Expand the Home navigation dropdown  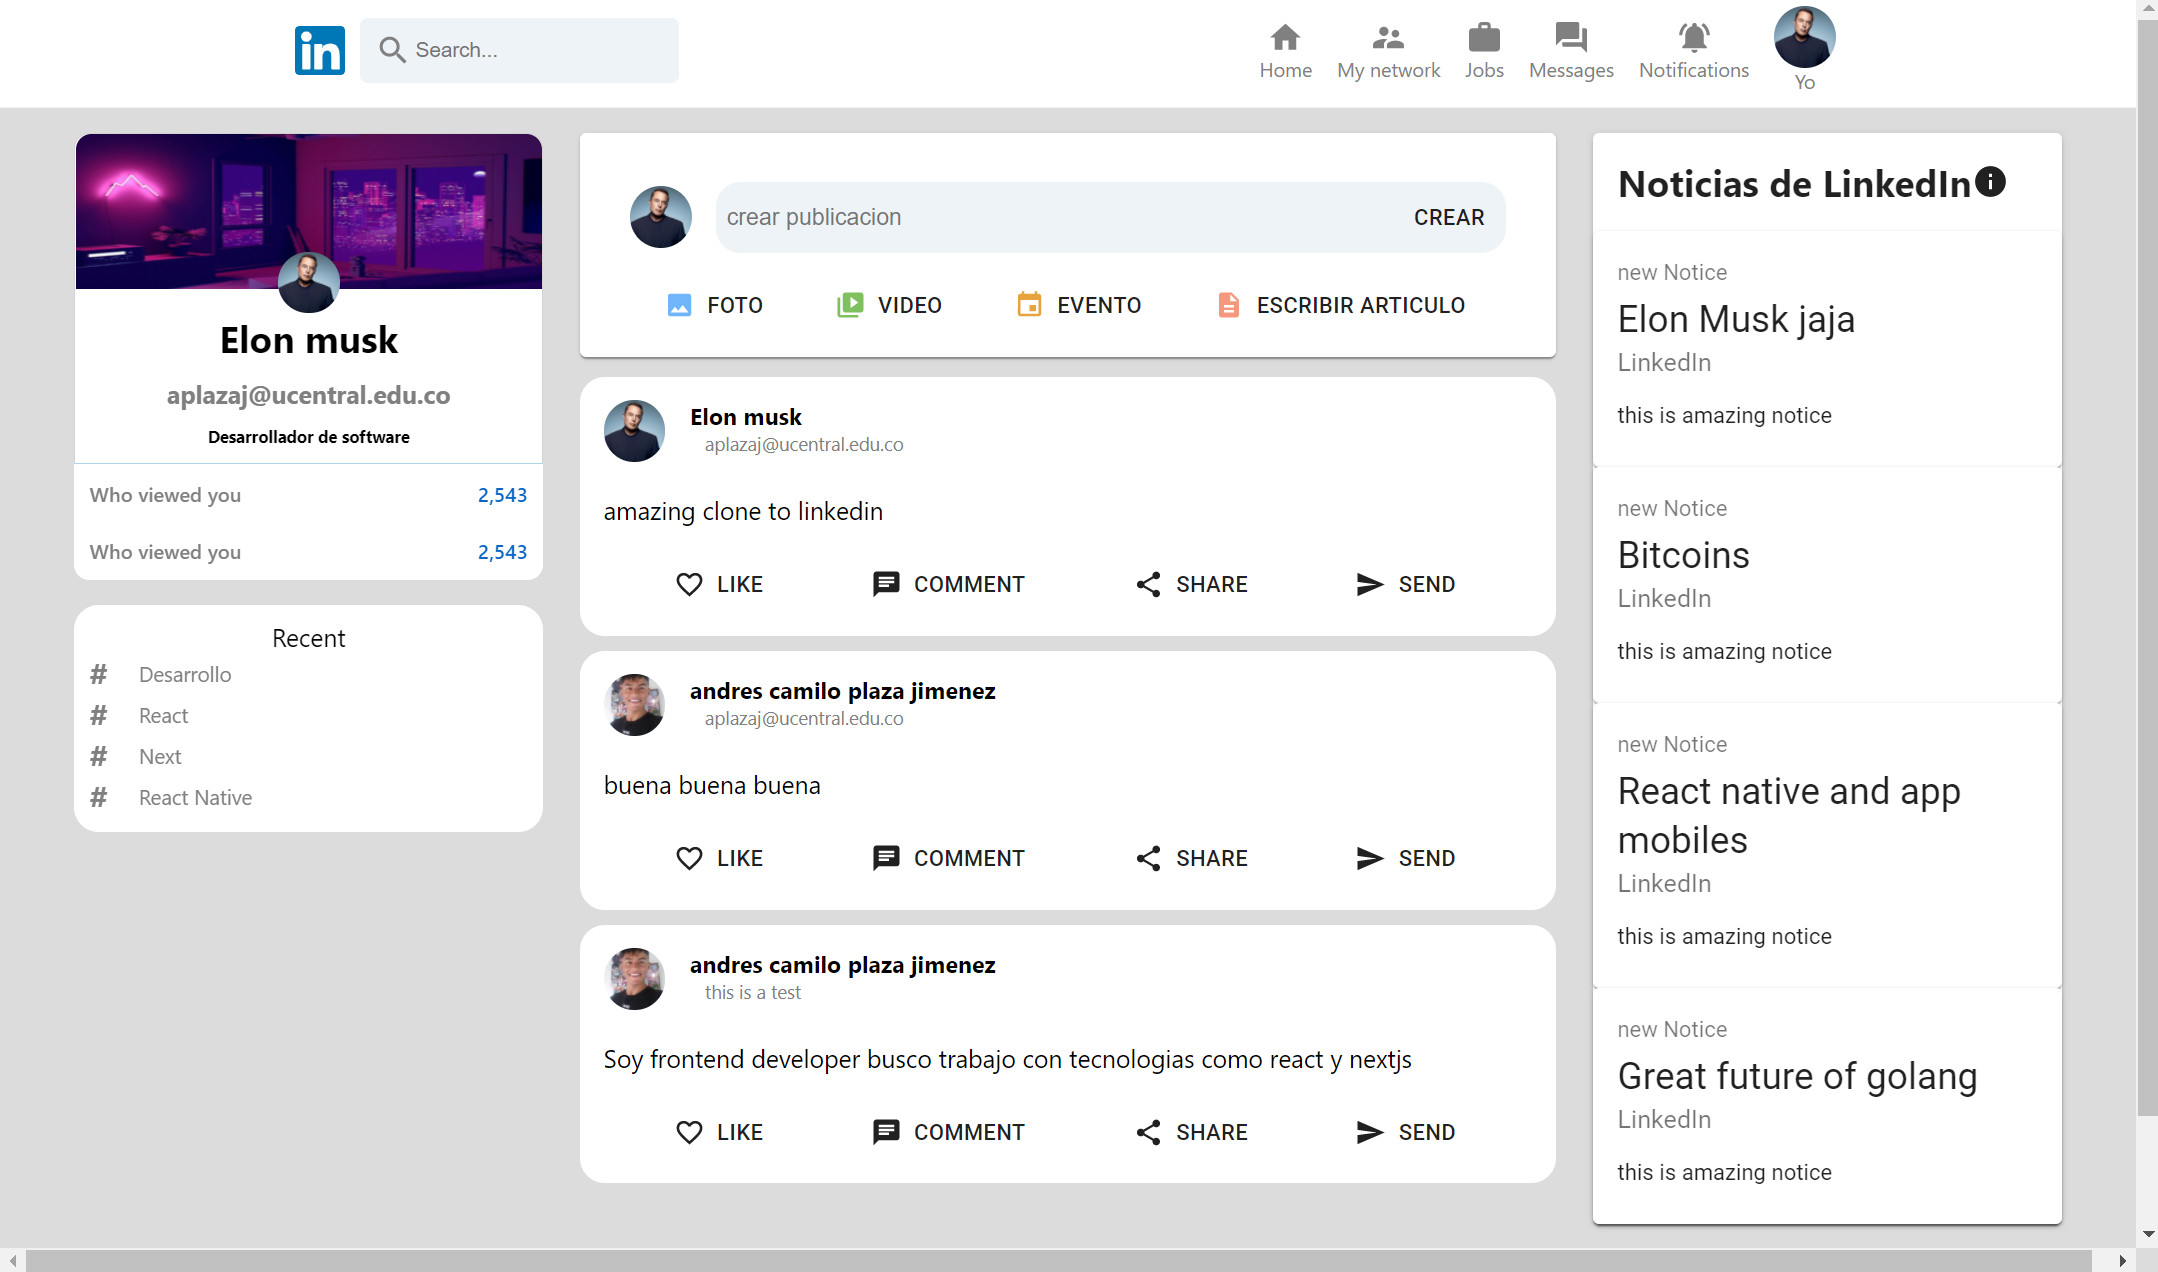point(1284,50)
